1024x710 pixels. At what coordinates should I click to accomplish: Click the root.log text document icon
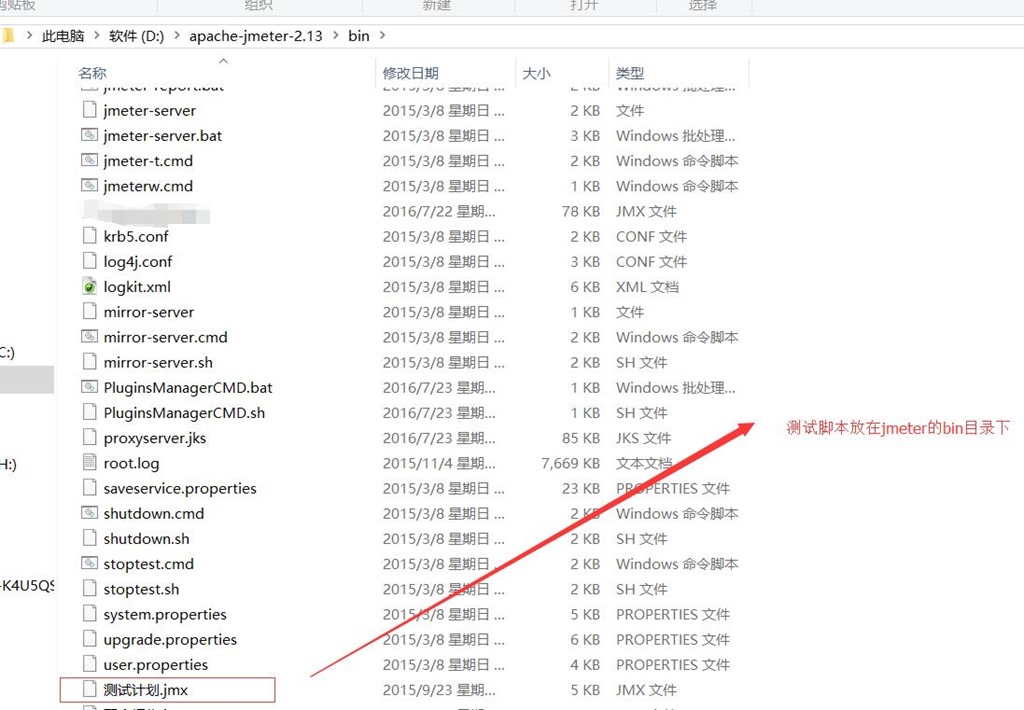point(89,462)
